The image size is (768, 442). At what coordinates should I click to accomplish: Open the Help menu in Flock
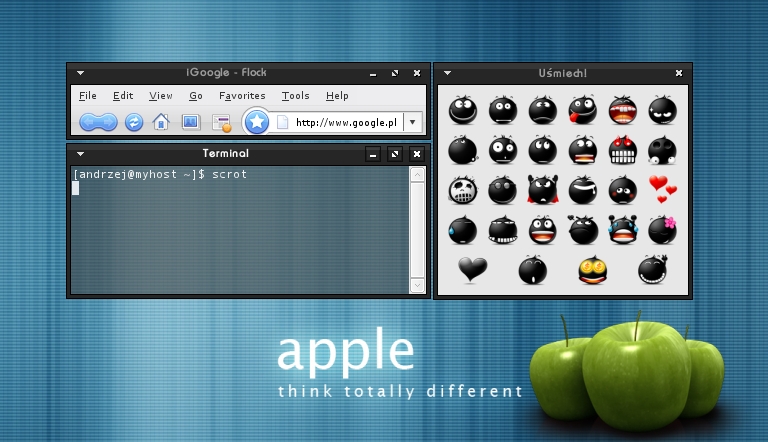click(x=337, y=96)
